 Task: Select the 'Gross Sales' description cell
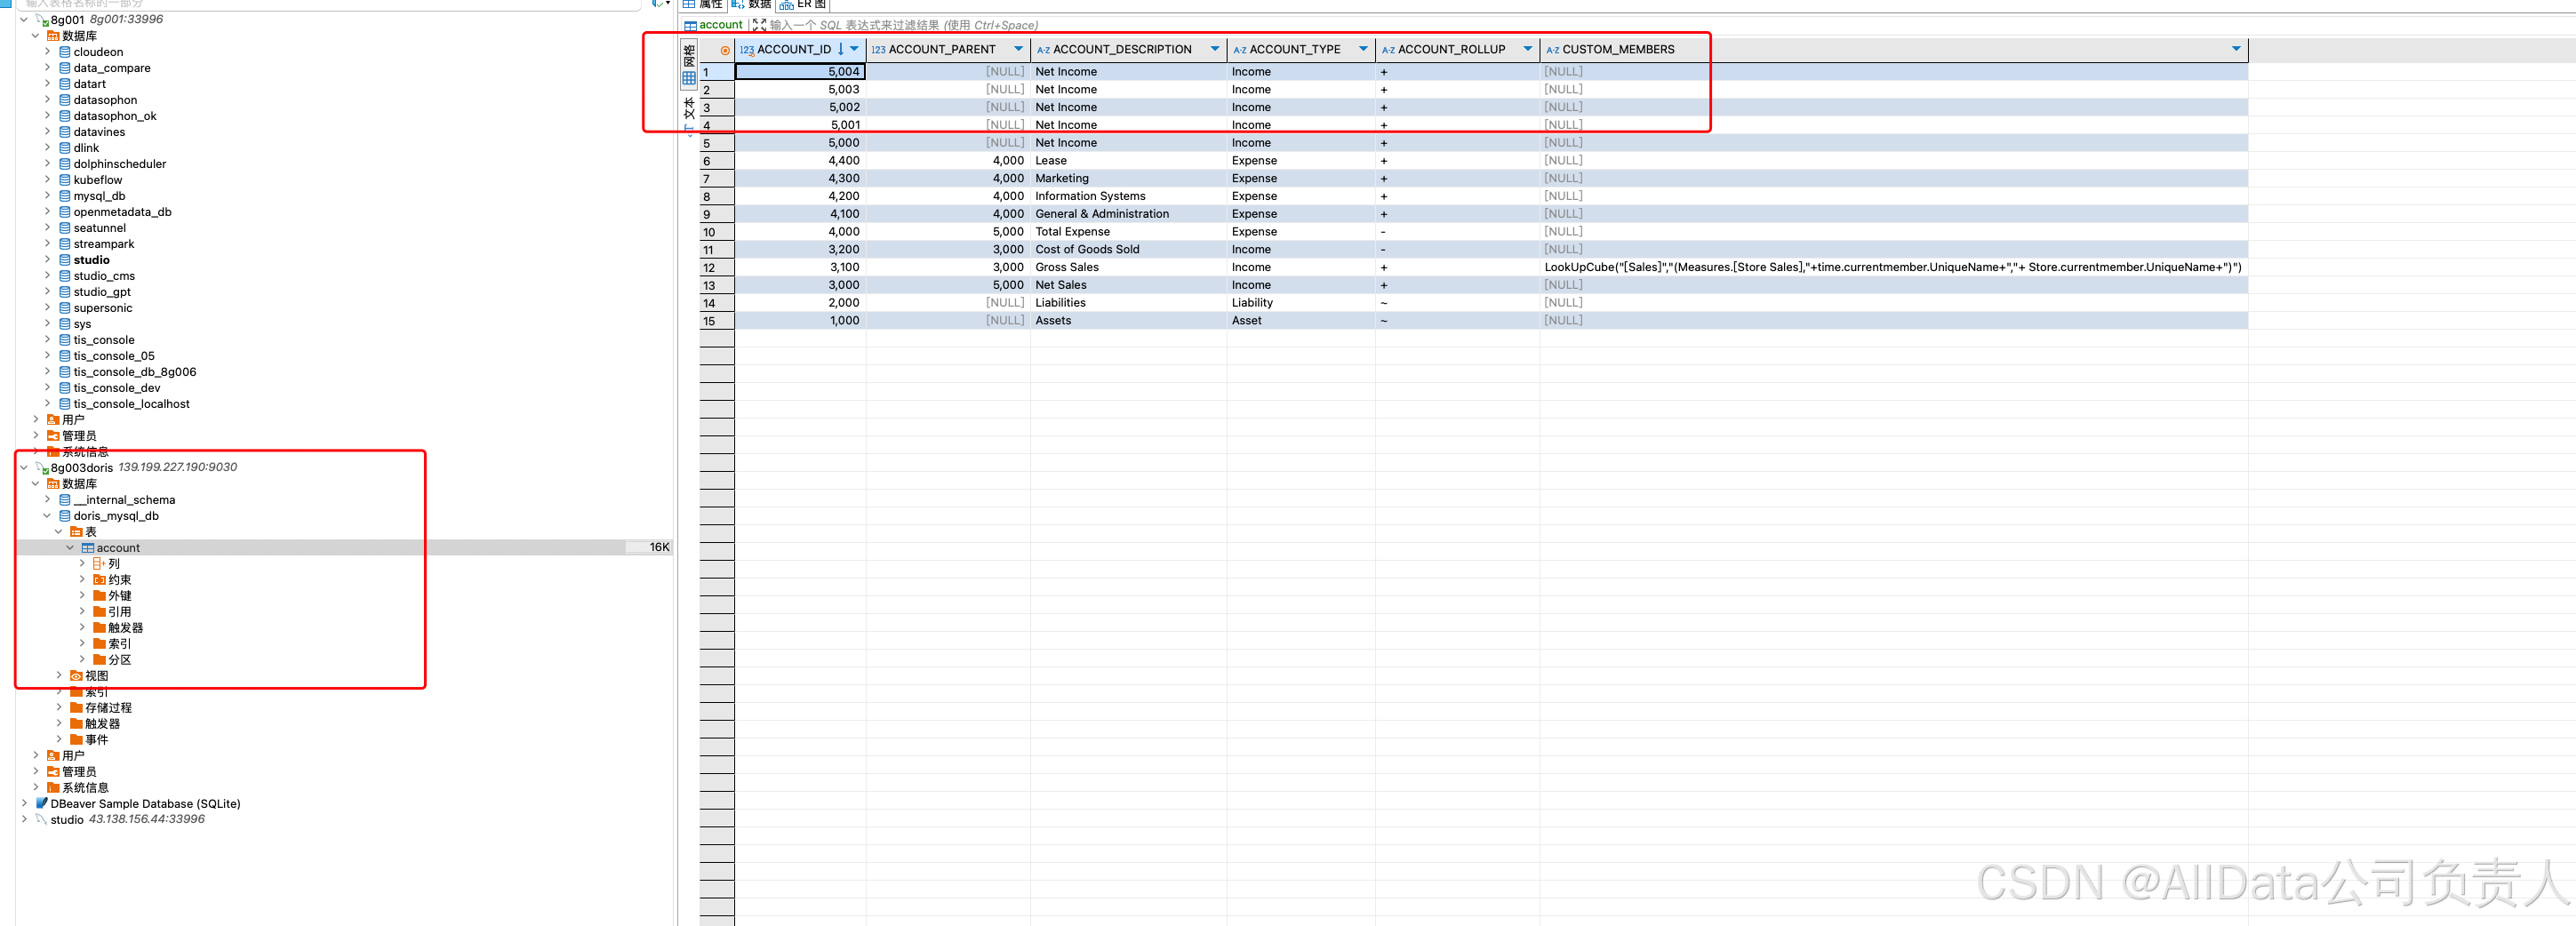click(1128, 267)
